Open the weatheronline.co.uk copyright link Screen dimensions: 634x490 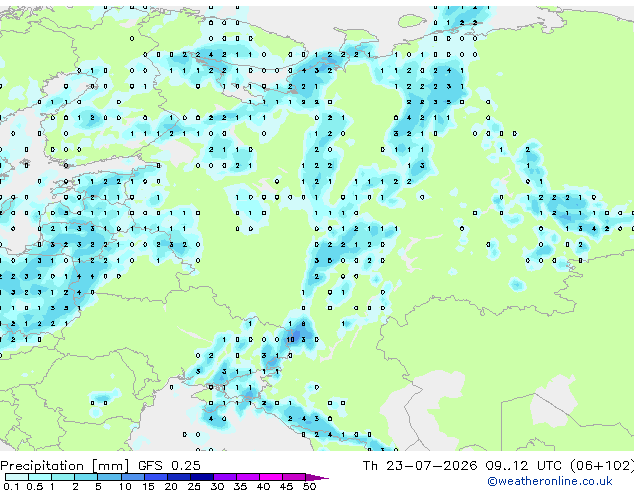tap(549, 481)
